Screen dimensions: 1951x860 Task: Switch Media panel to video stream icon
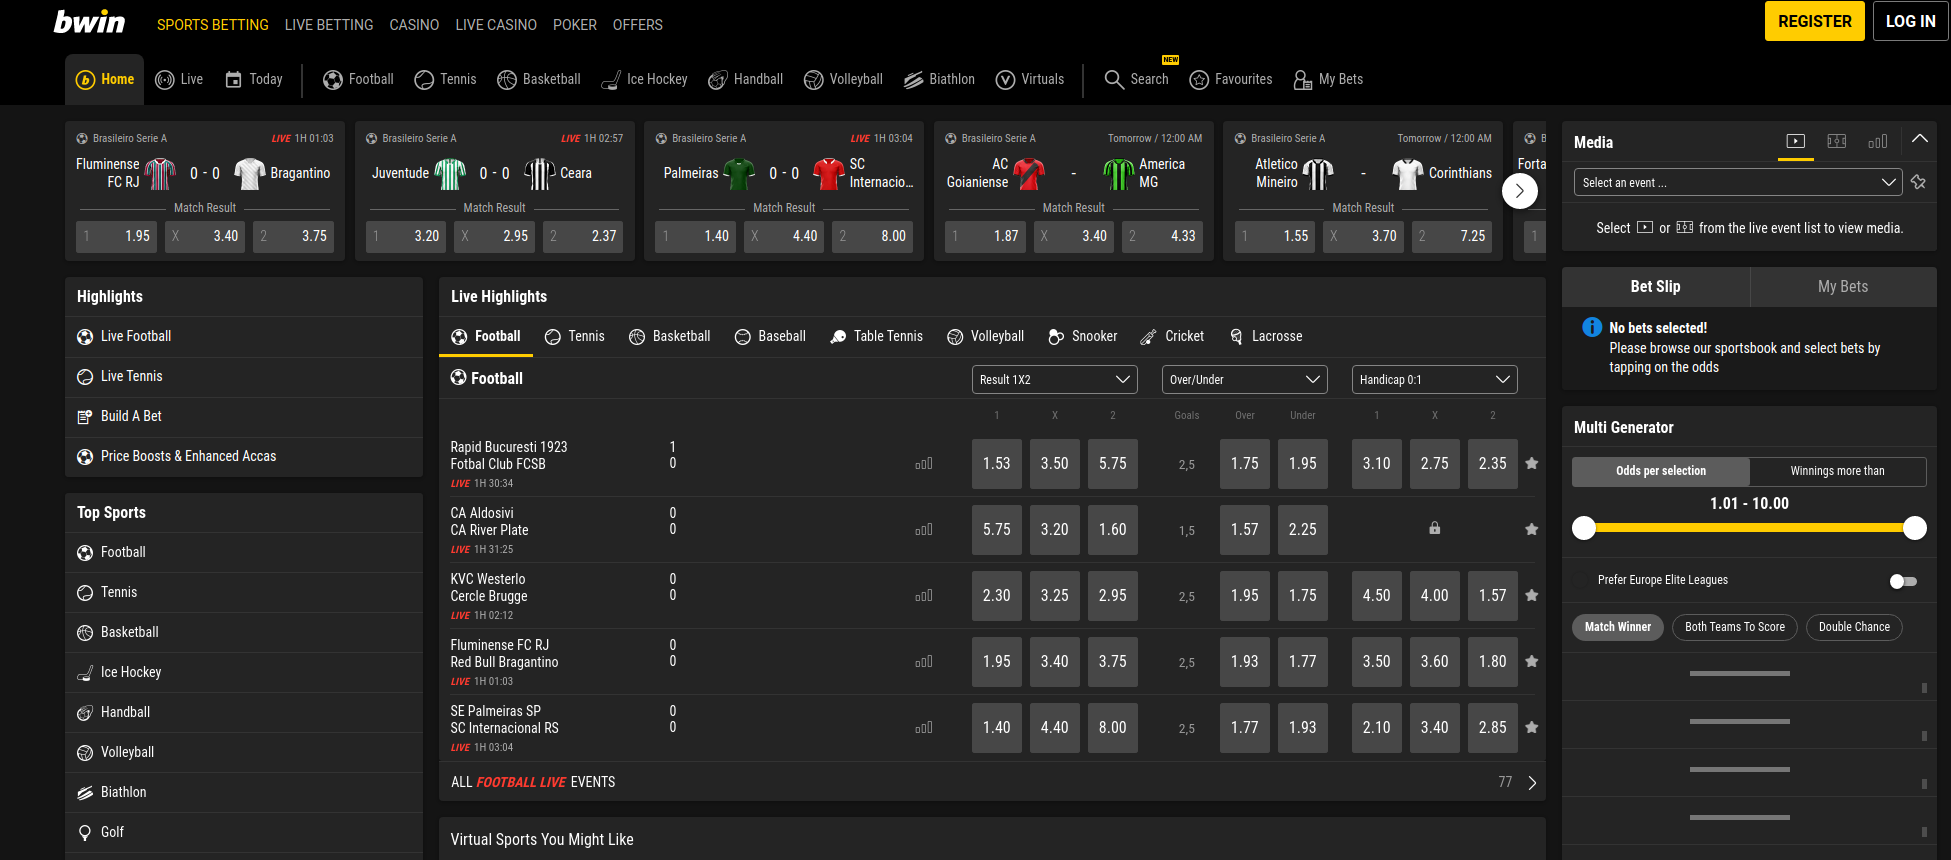1796,141
